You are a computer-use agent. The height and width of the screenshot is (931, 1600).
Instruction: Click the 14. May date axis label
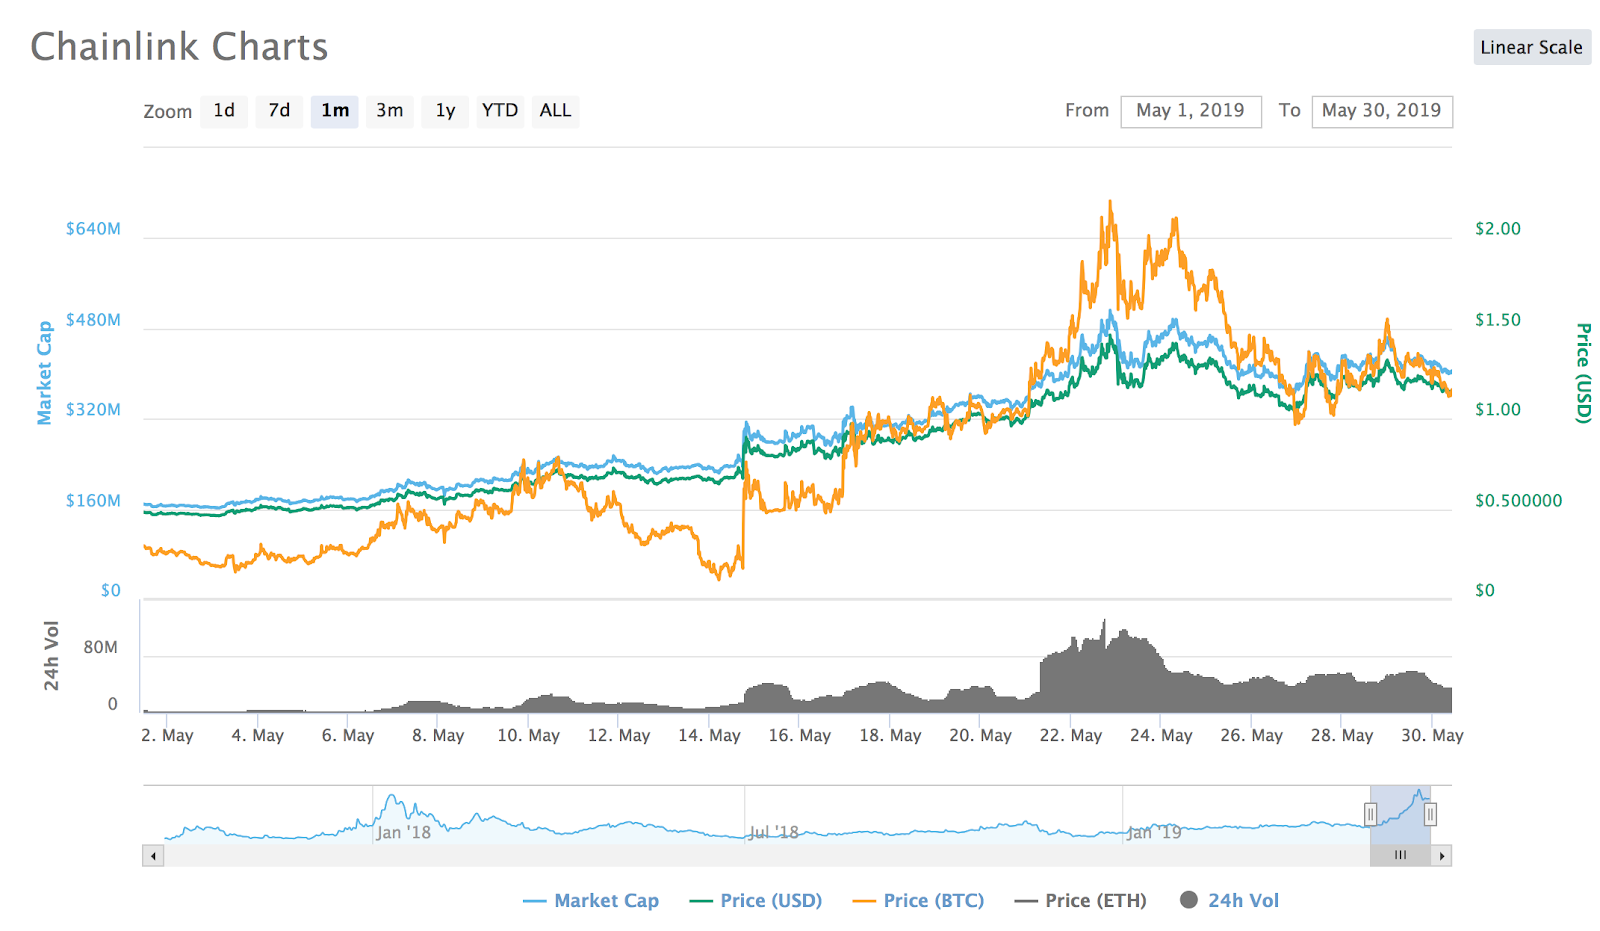(709, 736)
